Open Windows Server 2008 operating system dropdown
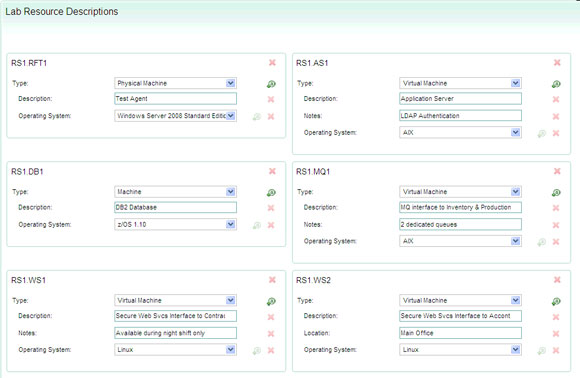The height and width of the screenshot is (378, 580). (x=175, y=116)
